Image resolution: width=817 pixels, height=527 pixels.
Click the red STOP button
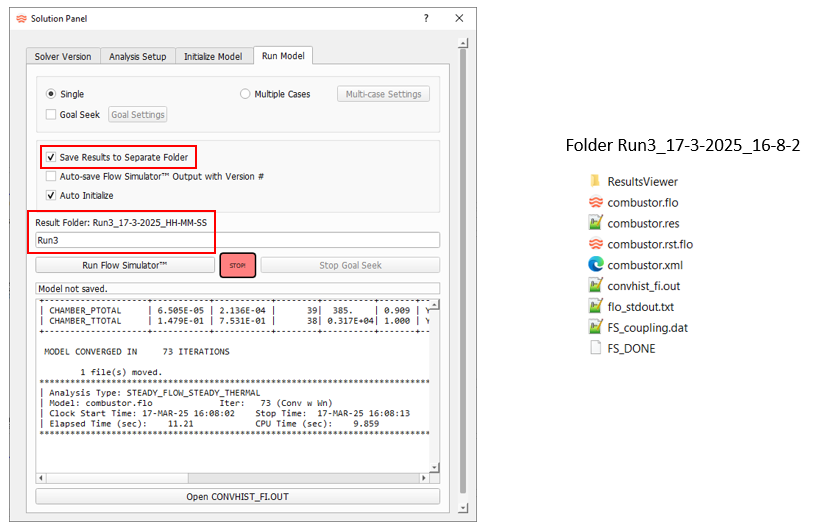pyautogui.click(x=238, y=265)
